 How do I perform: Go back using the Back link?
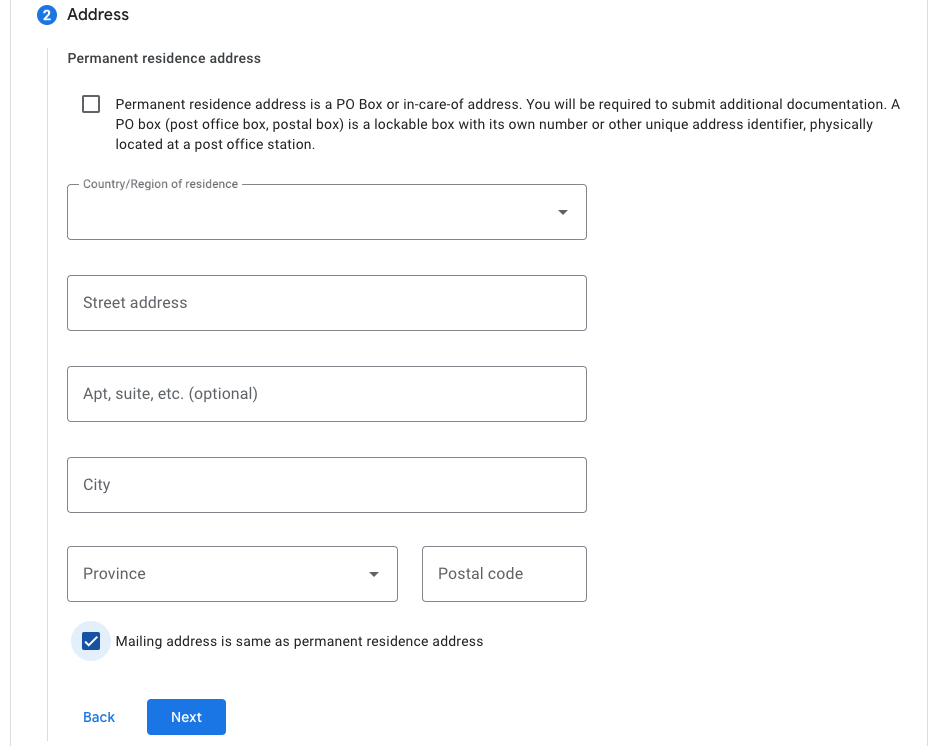[x=99, y=717]
